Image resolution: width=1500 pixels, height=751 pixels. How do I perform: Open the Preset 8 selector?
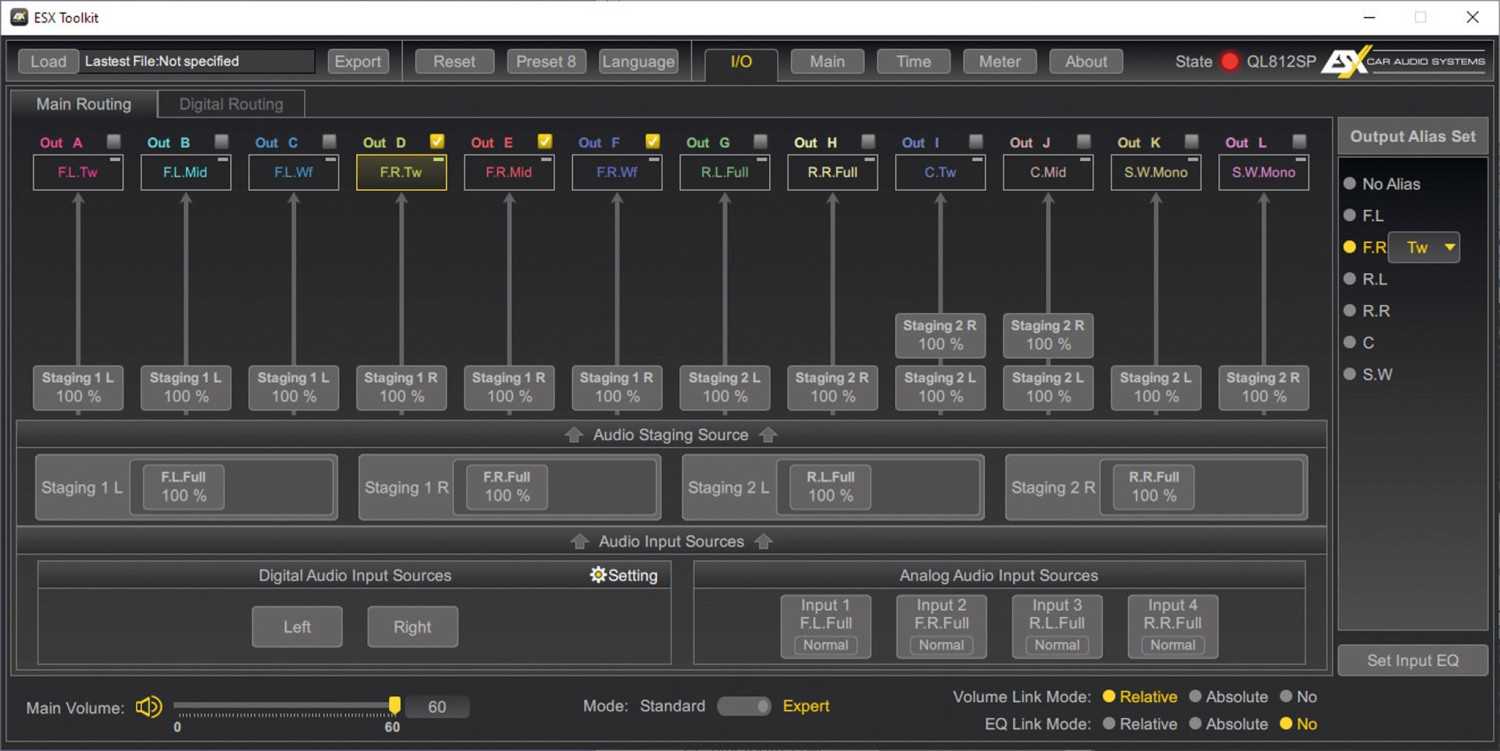coord(546,61)
